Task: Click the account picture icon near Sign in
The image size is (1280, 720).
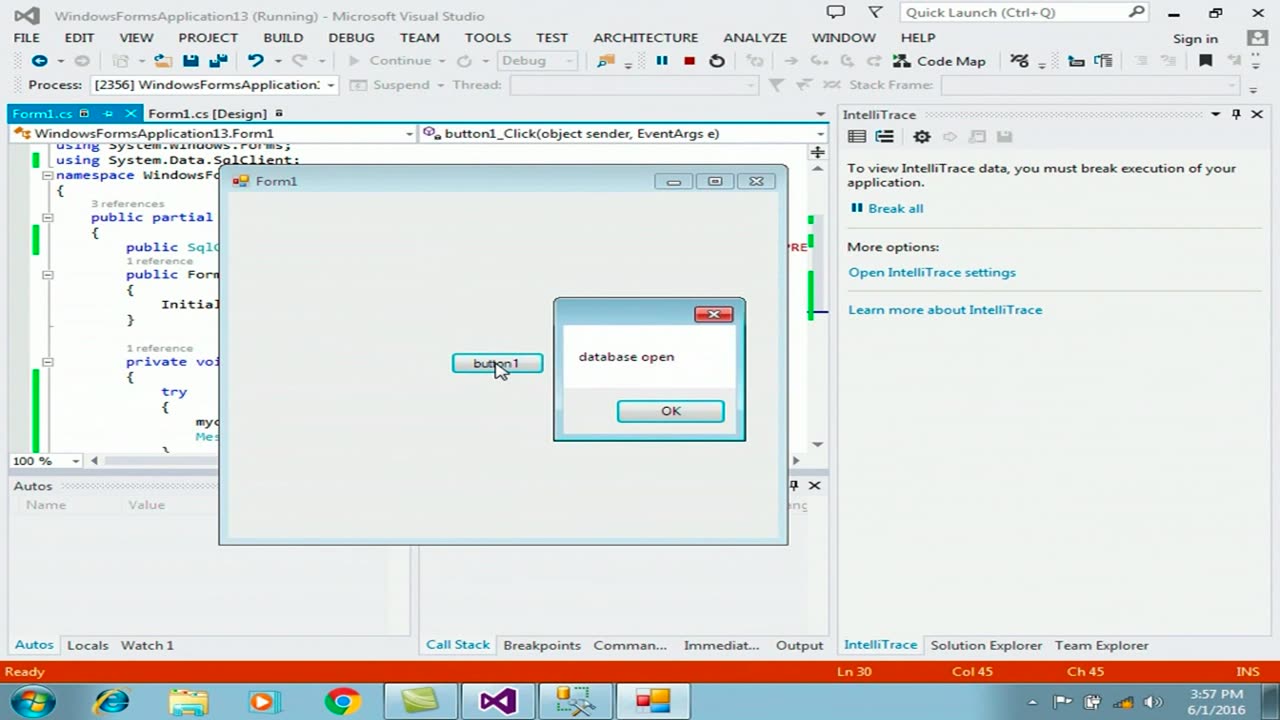Action: 1258,38
